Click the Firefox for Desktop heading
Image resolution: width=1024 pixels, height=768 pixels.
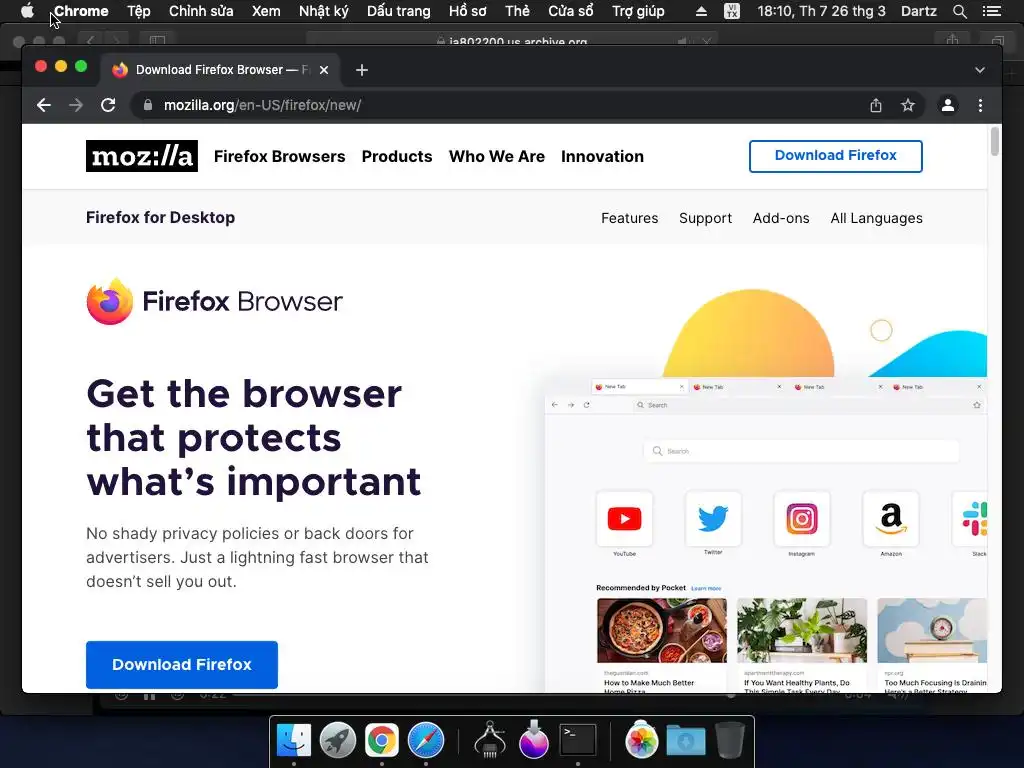[x=161, y=217]
